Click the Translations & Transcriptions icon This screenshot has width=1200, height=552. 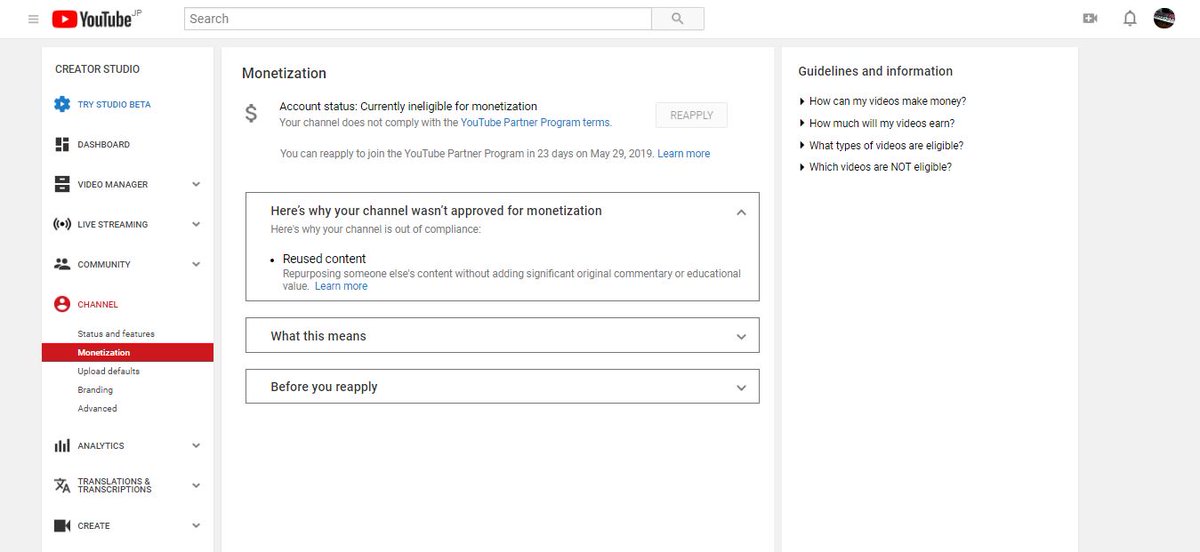(62, 485)
